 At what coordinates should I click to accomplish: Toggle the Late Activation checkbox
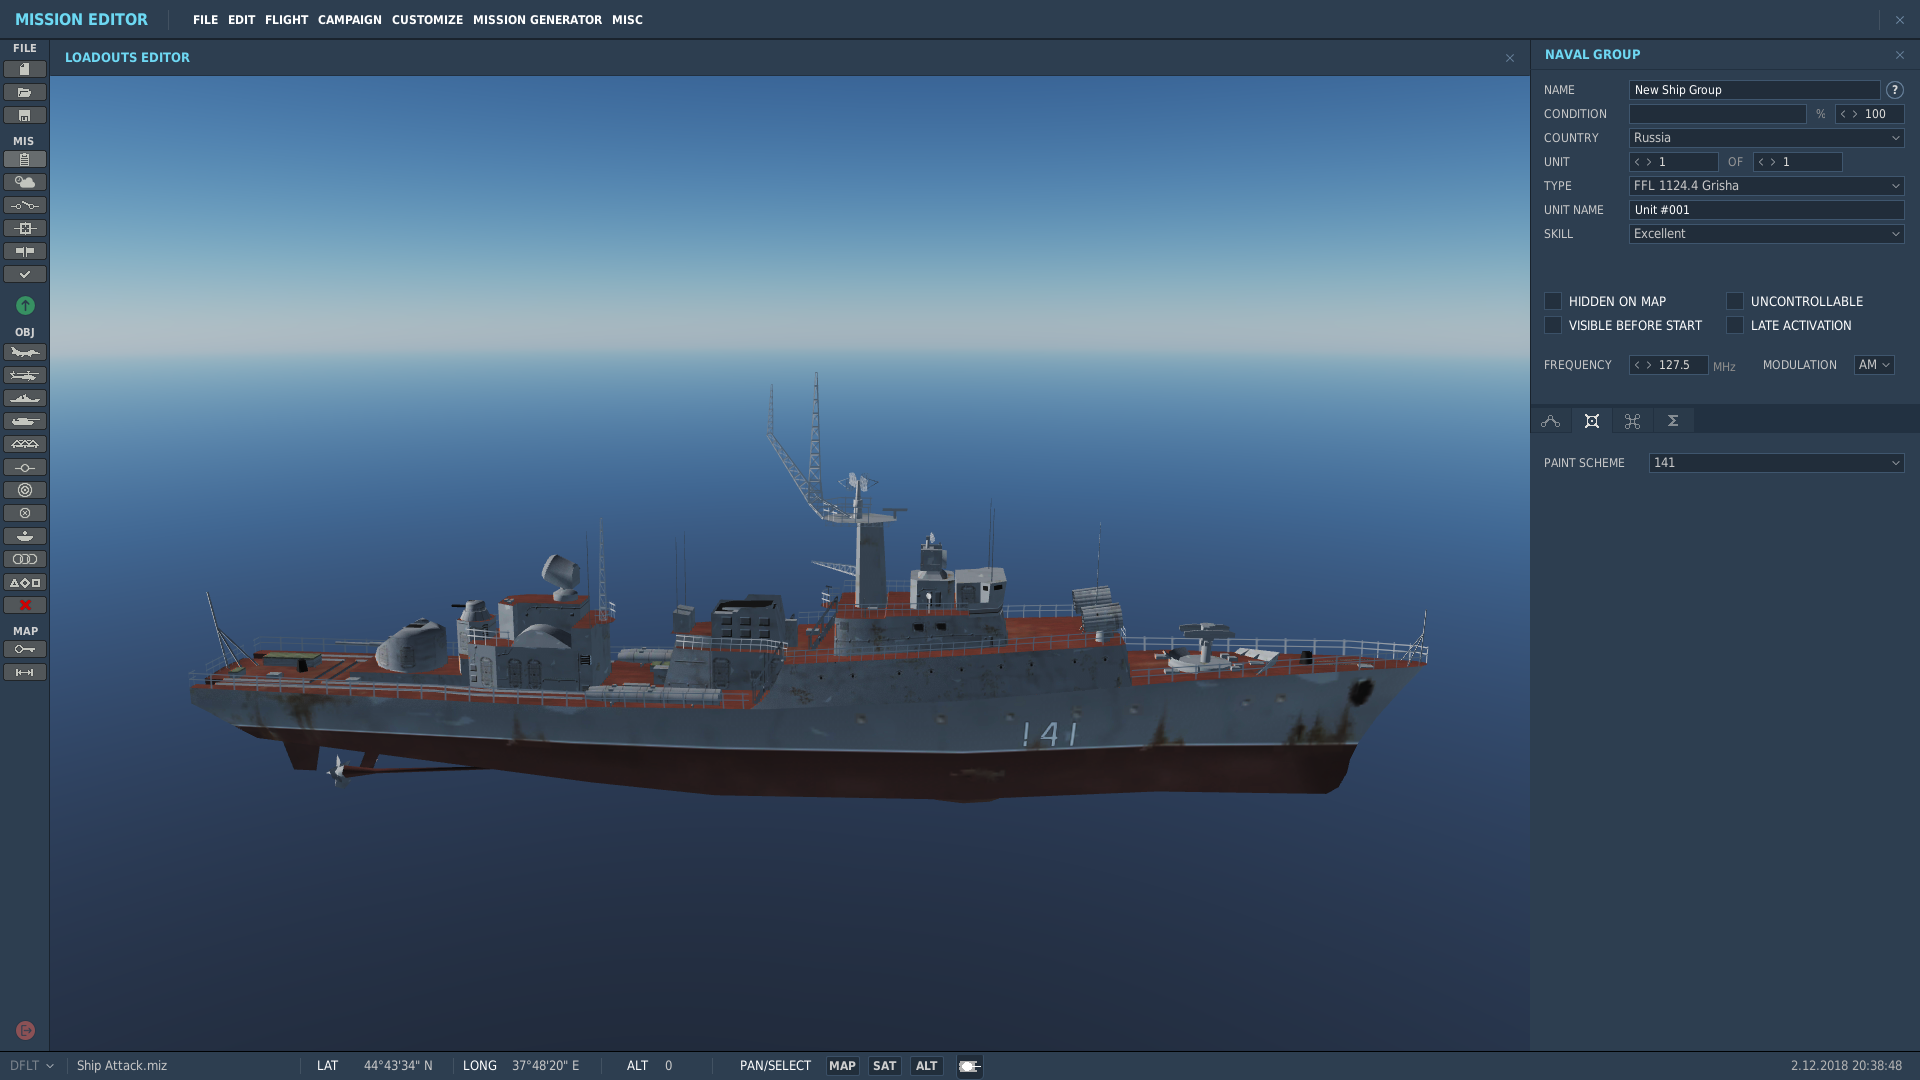(x=1735, y=325)
